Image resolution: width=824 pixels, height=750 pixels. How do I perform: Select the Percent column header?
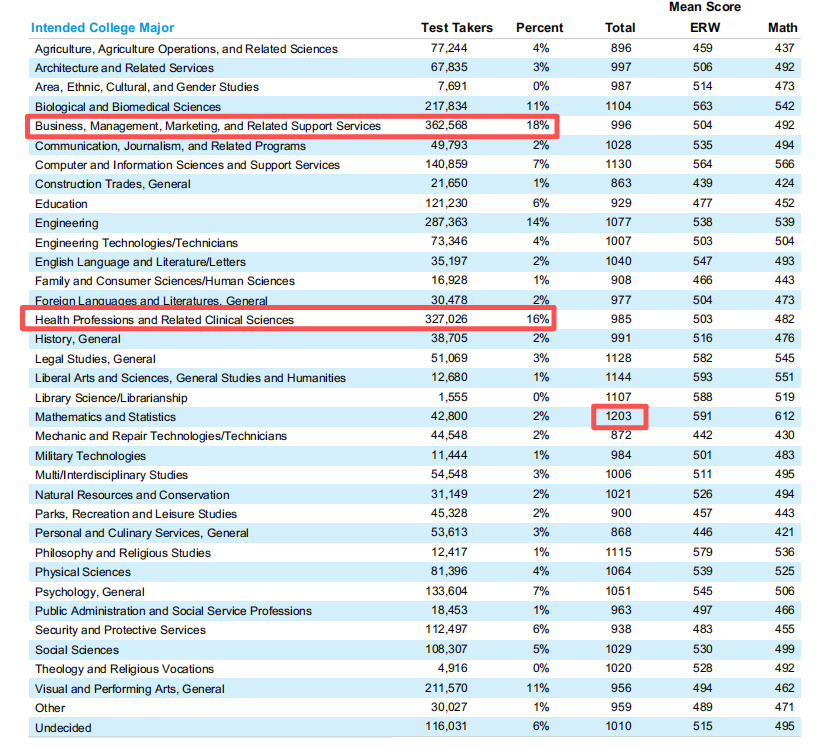click(x=539, y=28)
